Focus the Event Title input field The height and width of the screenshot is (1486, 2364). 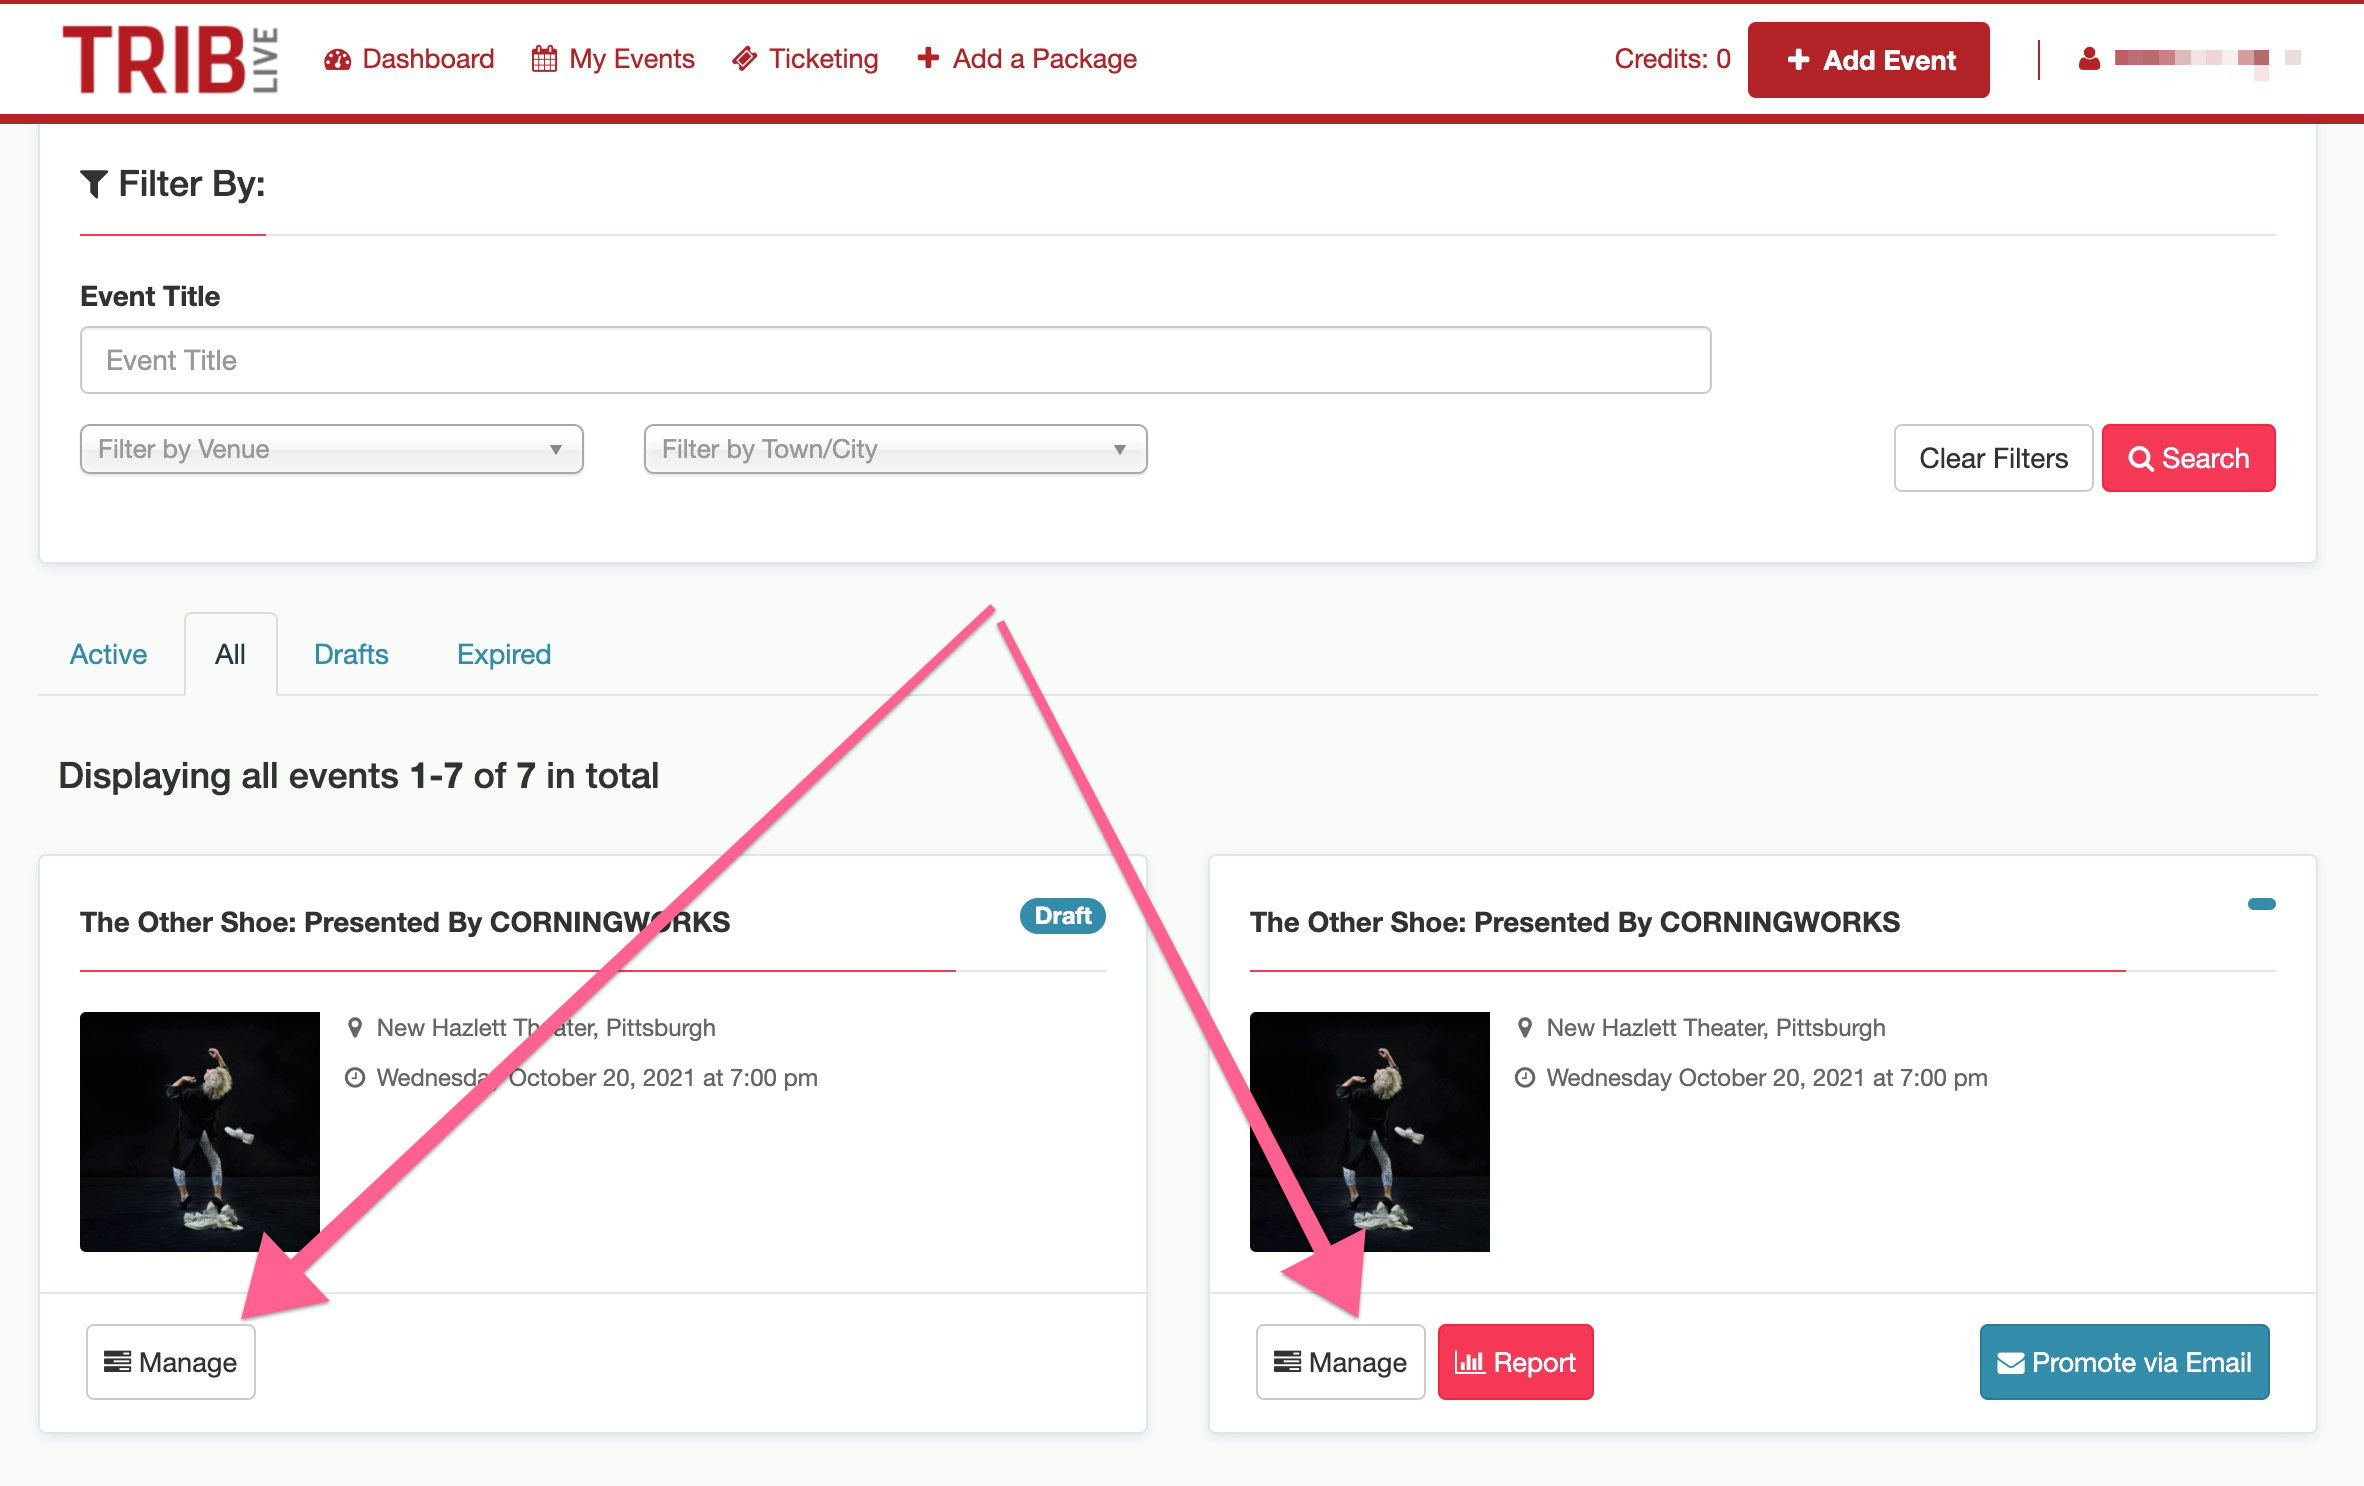895,360
